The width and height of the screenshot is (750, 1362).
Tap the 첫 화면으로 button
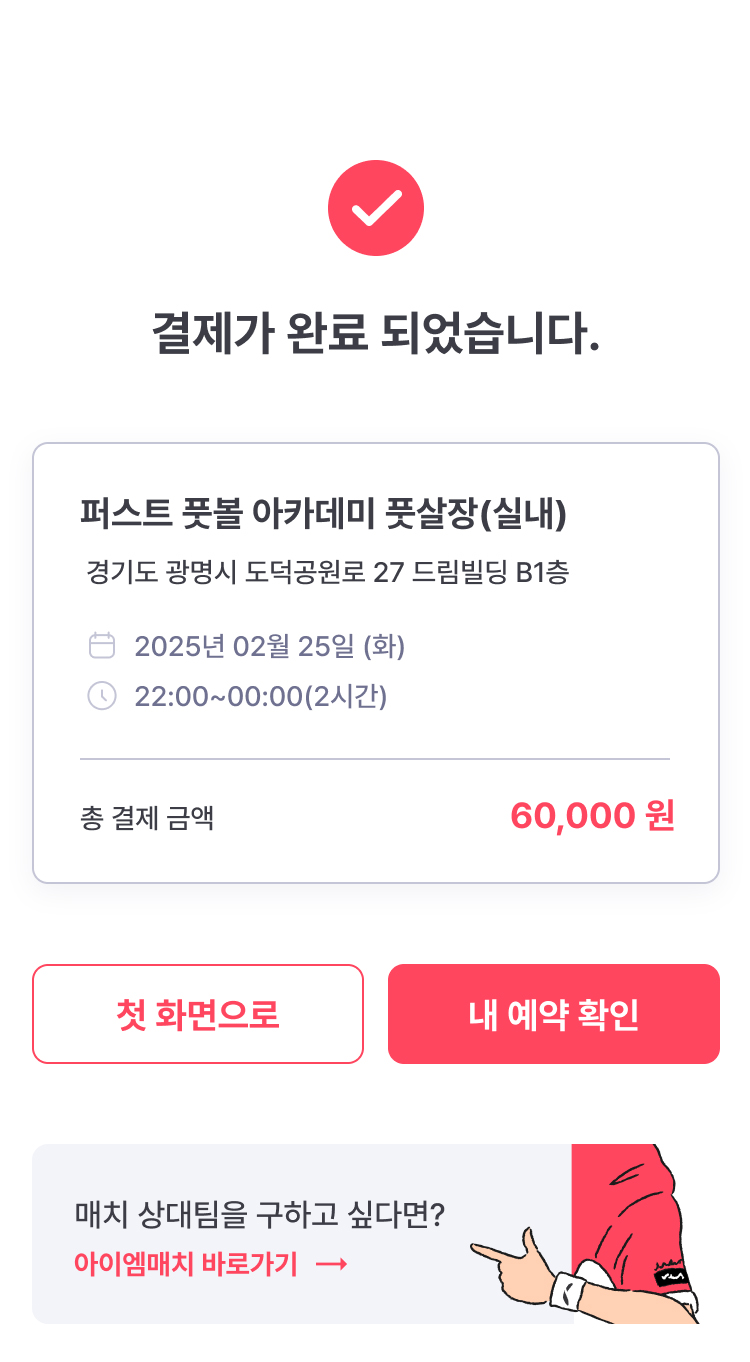click(x=198, y=1014)
